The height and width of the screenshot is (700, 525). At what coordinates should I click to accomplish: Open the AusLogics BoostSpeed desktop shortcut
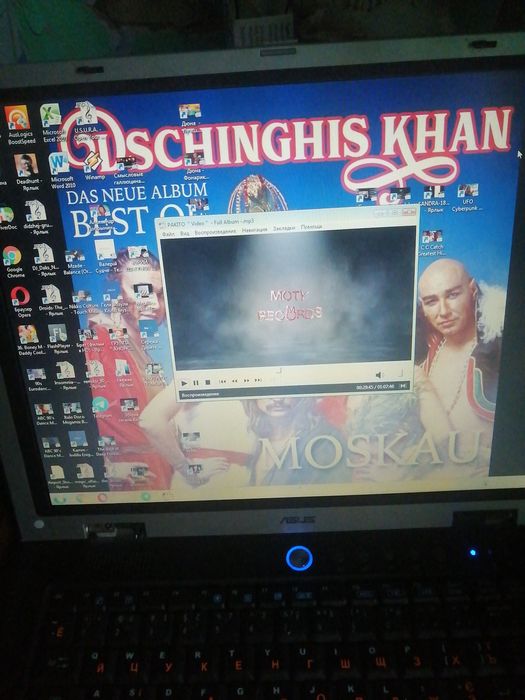(19, 125)
